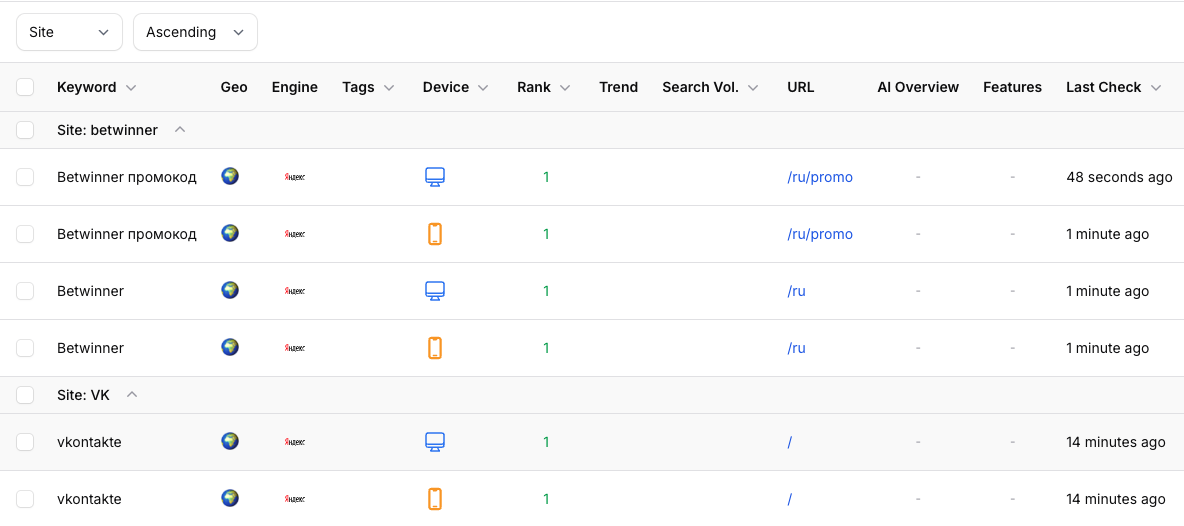The image size is (1184, 526).
Task: Click globe icon in desktop Betwinner /ru row
Action: click(230, 290)
